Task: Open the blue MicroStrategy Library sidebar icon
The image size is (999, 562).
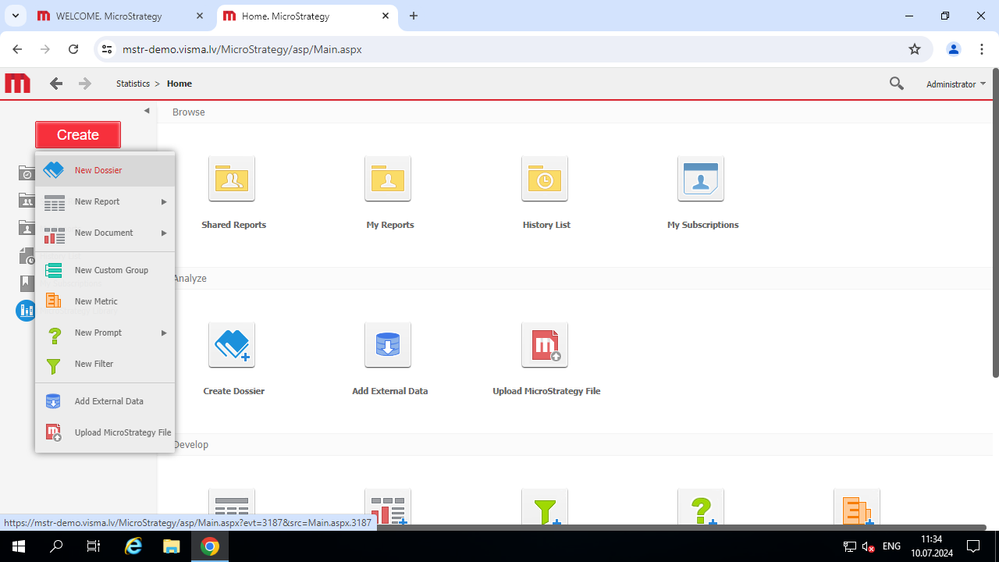Action: click(25, 310)
